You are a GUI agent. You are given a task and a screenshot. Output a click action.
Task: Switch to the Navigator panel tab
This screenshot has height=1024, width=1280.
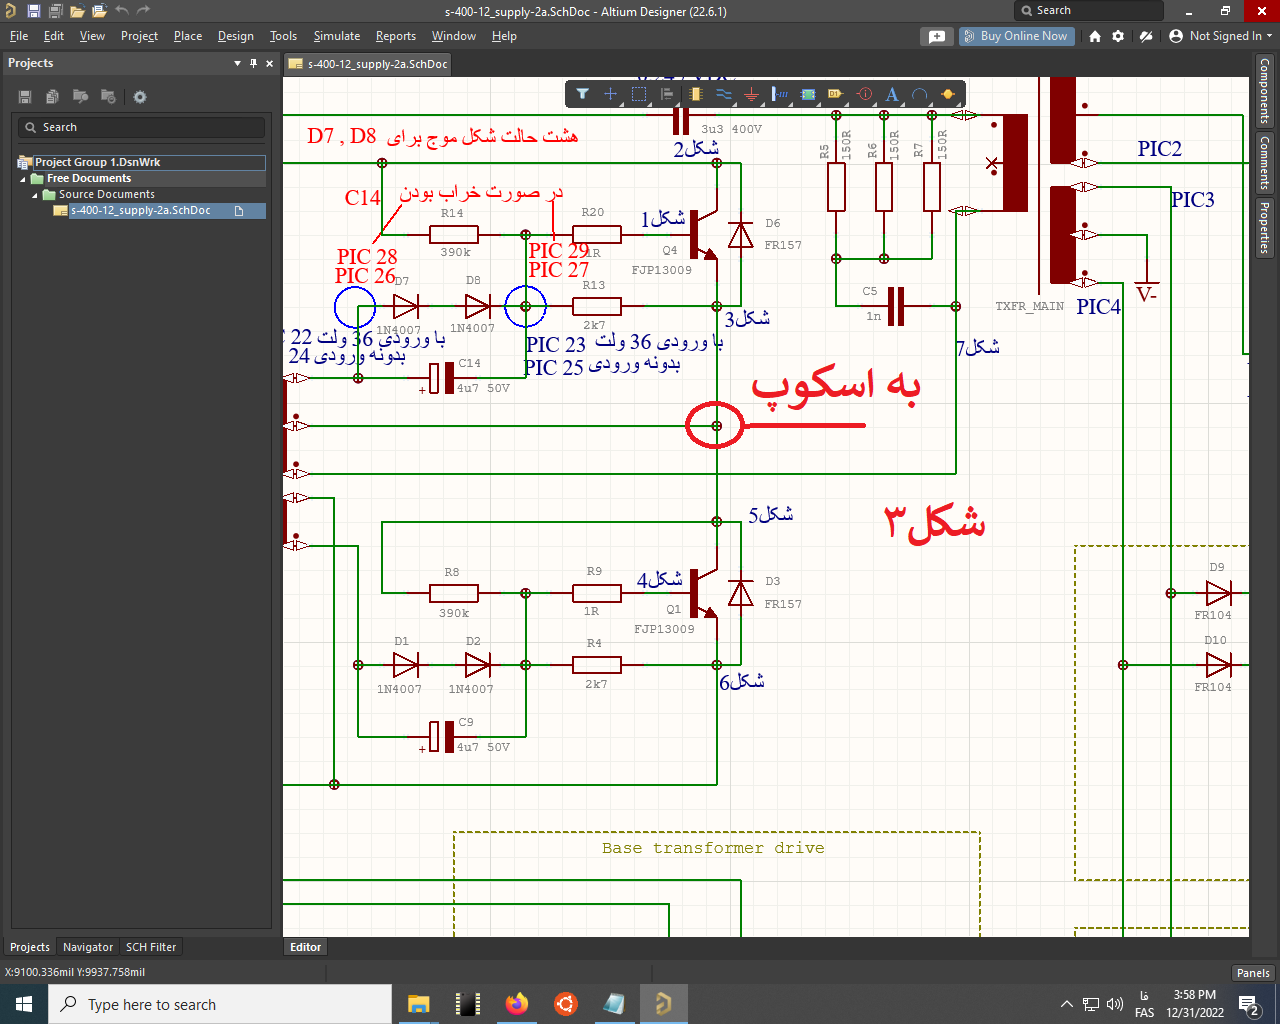point(88,947)
